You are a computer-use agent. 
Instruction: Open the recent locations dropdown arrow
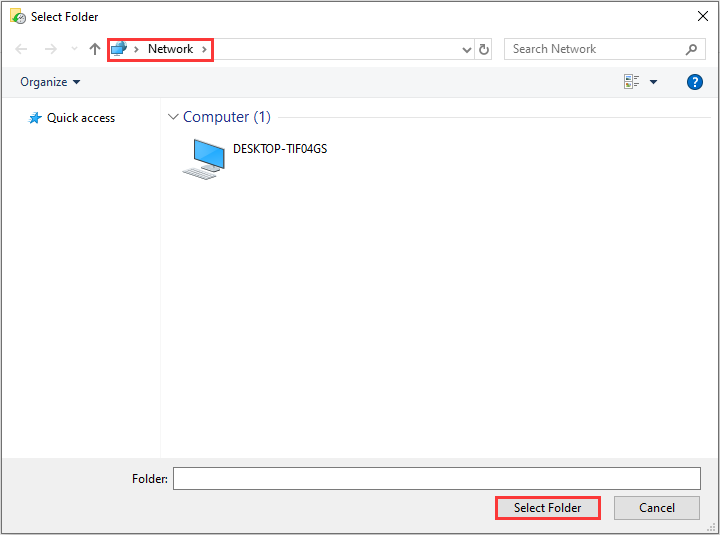coord(74,49)
